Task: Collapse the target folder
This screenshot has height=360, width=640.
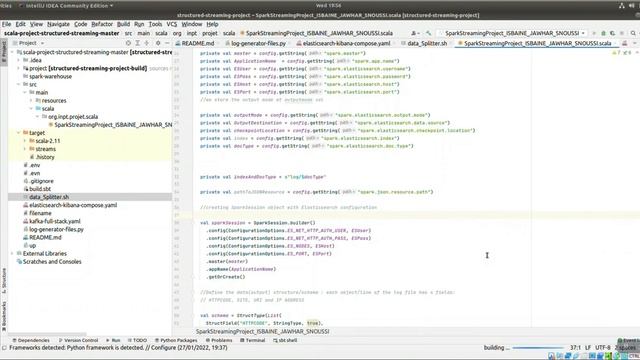Action: click(x=18, y=133)
